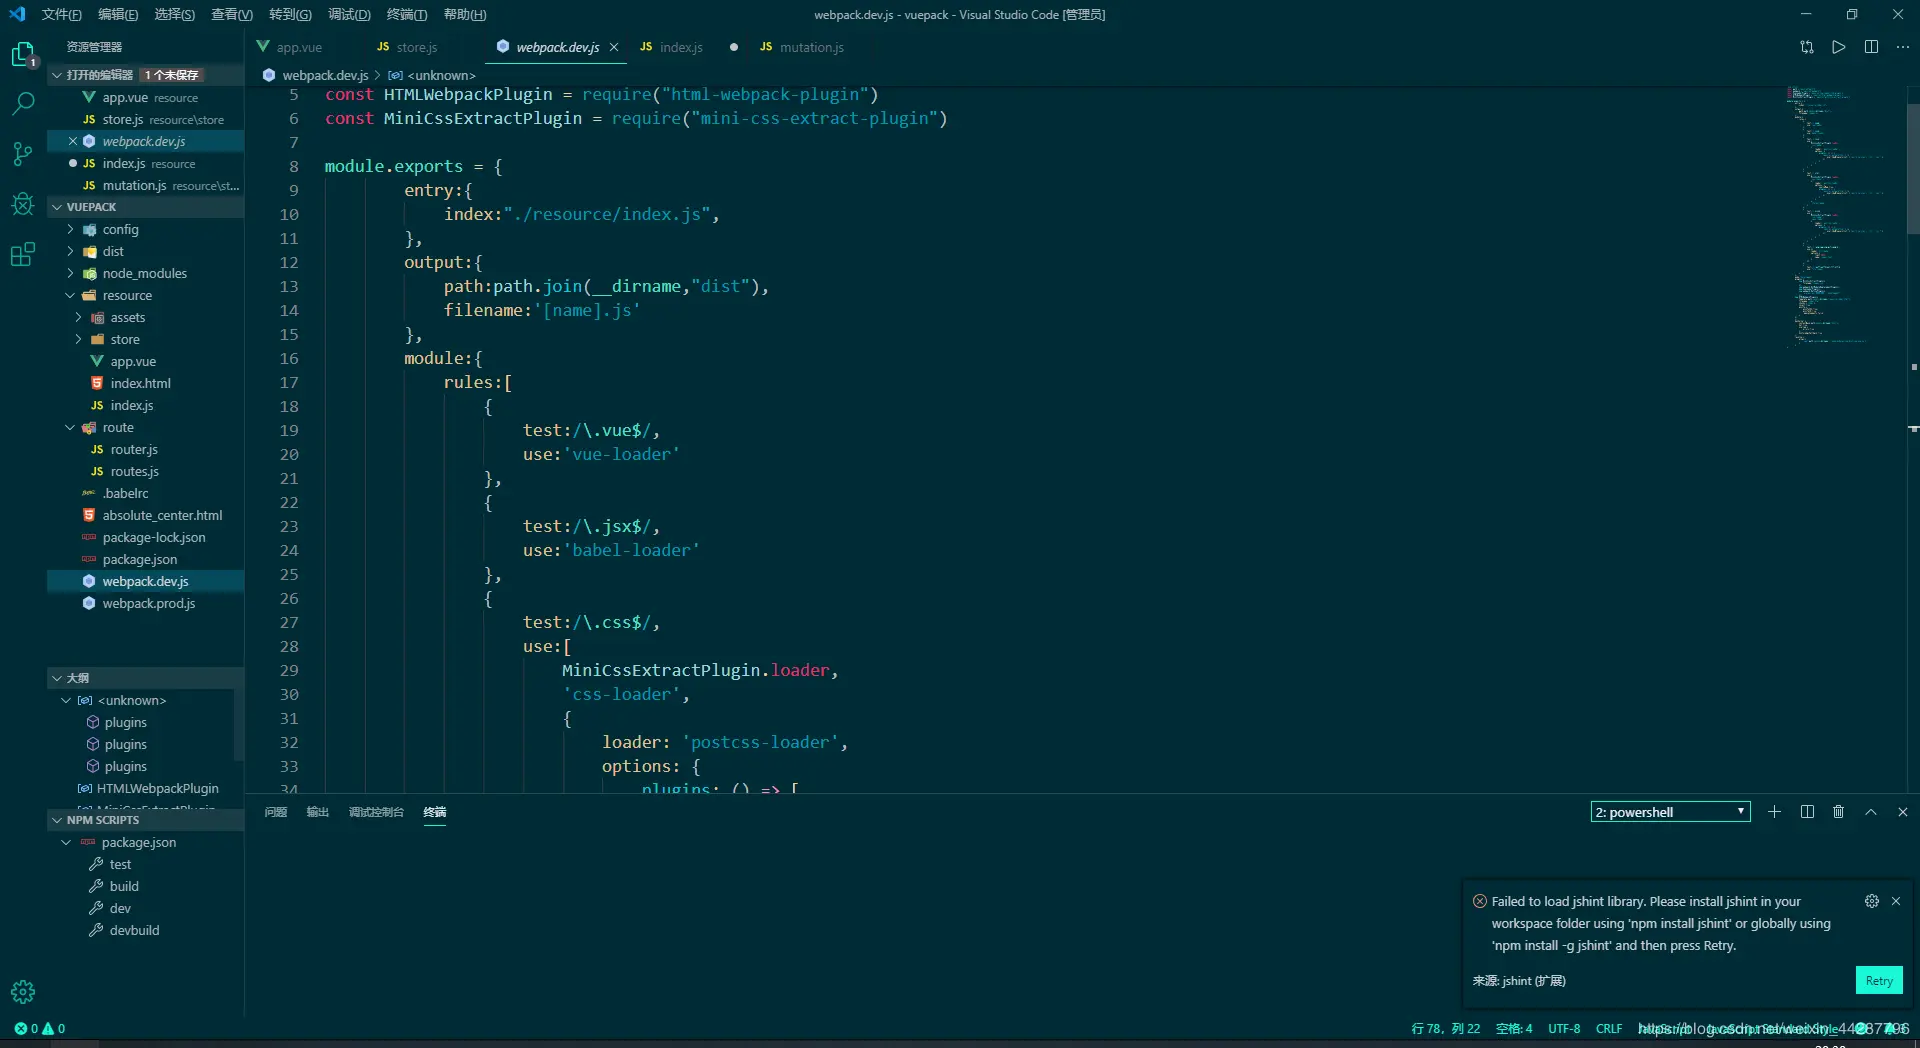The width and height of the screenshot is (1920, 1048).
Task: Click the errors and warnings status indicator
Action: tap(40, 1028)
